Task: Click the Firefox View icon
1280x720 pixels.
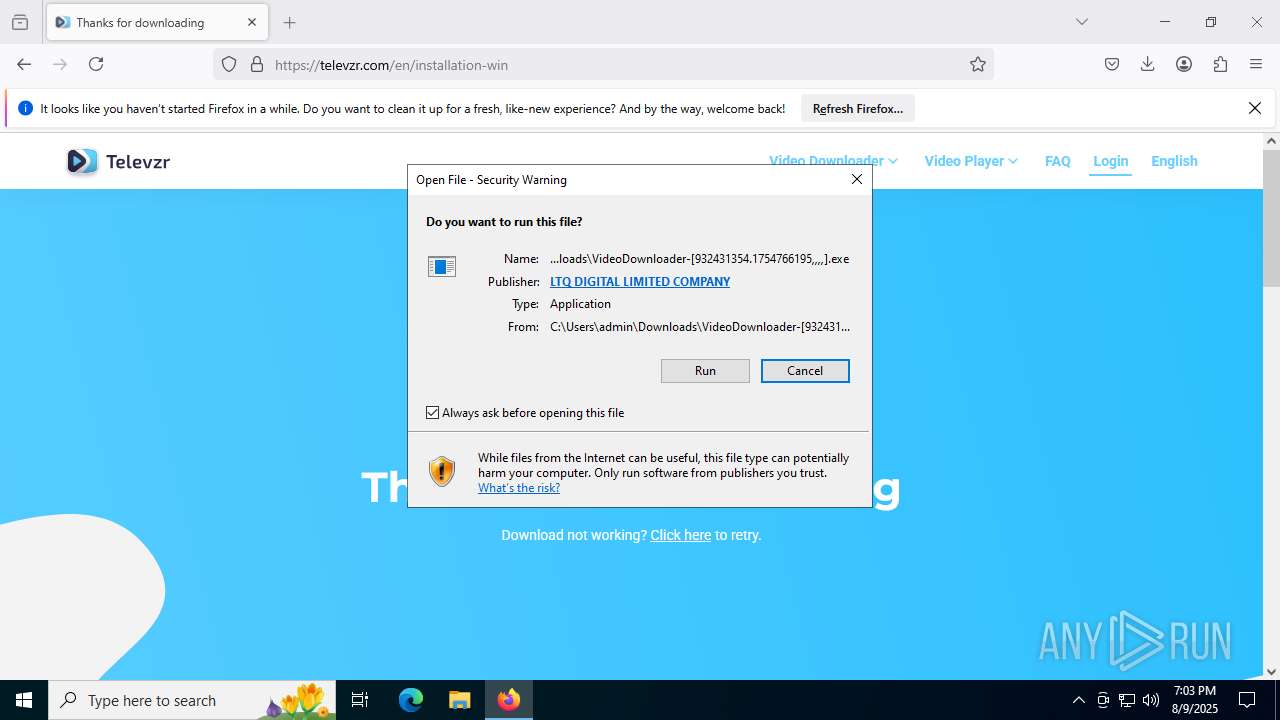Action: [x=20, y=22]
